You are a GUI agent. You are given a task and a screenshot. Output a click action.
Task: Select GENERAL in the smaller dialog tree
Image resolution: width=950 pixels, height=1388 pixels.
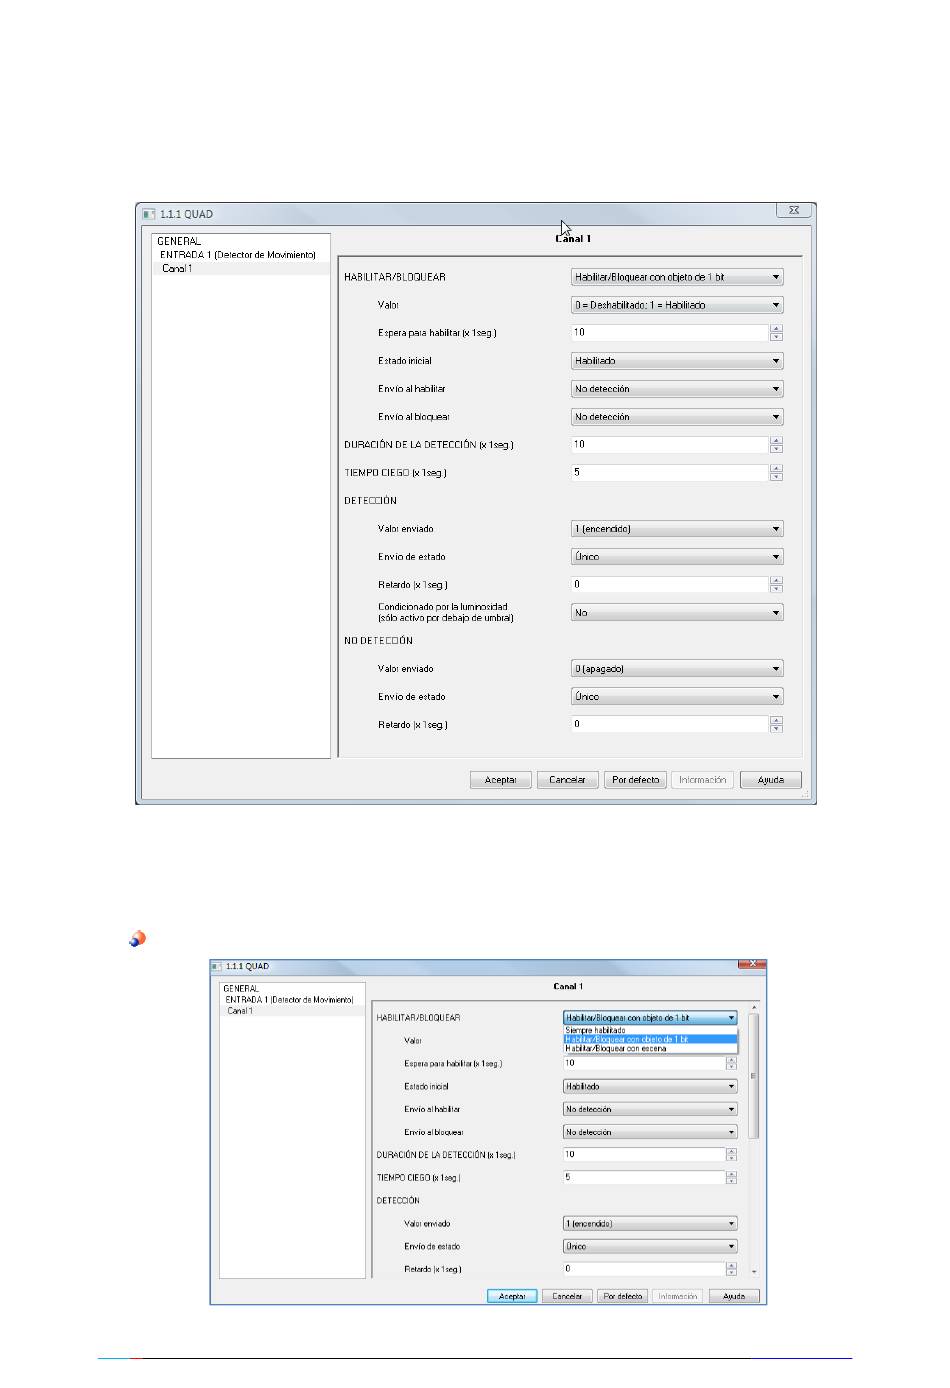241,989
